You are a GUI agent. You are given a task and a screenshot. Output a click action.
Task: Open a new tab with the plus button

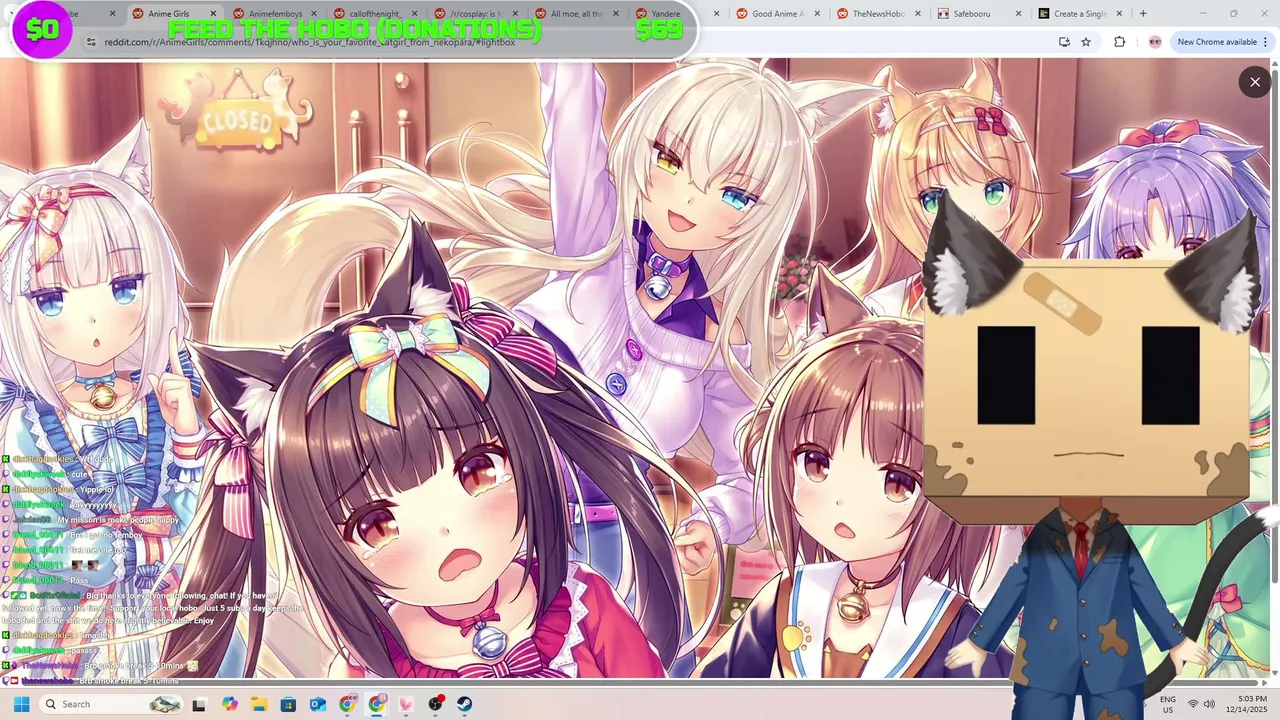pos(1143,14)
